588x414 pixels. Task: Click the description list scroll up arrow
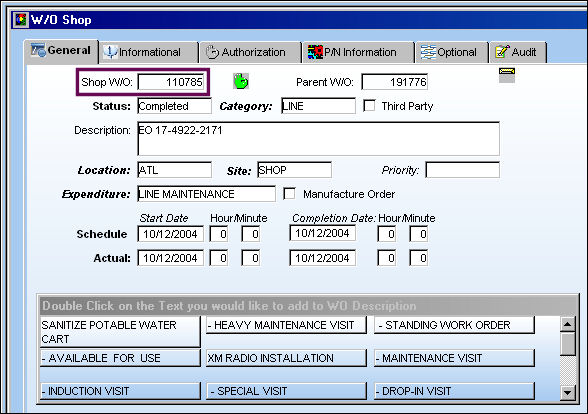[567, 324]
